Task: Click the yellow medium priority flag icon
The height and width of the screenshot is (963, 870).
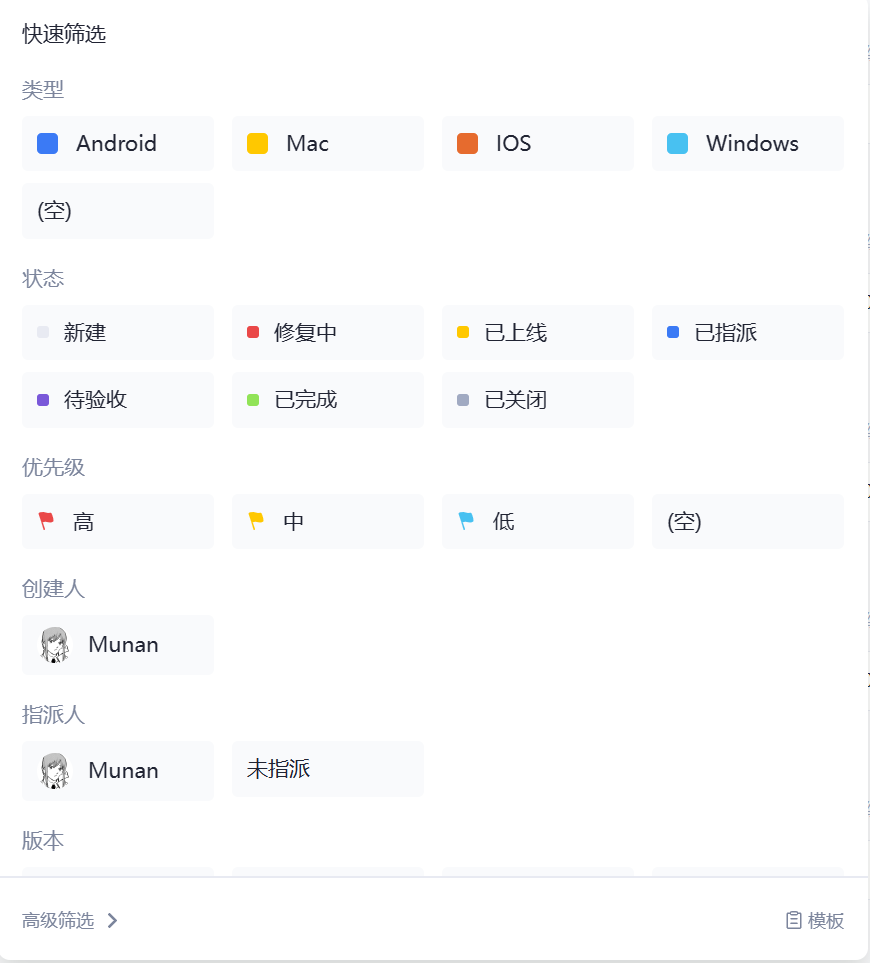Action: (x=256, y=521)
